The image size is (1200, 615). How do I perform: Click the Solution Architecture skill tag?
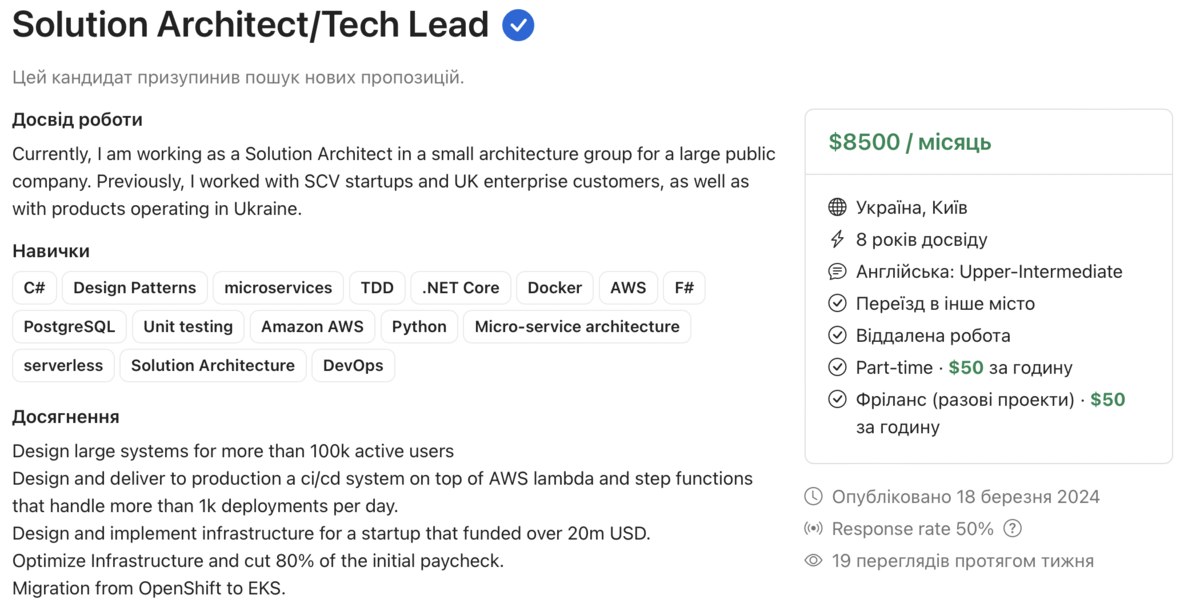click(x=213, y=366)
